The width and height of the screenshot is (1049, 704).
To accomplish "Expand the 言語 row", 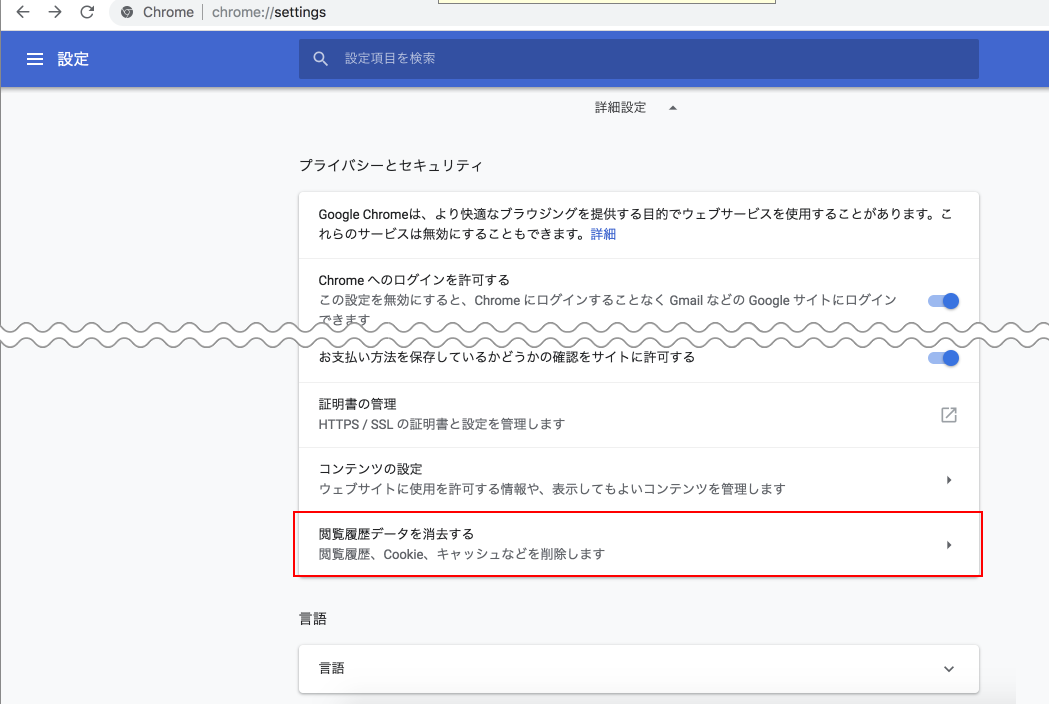I will click(x=638, y=669).
